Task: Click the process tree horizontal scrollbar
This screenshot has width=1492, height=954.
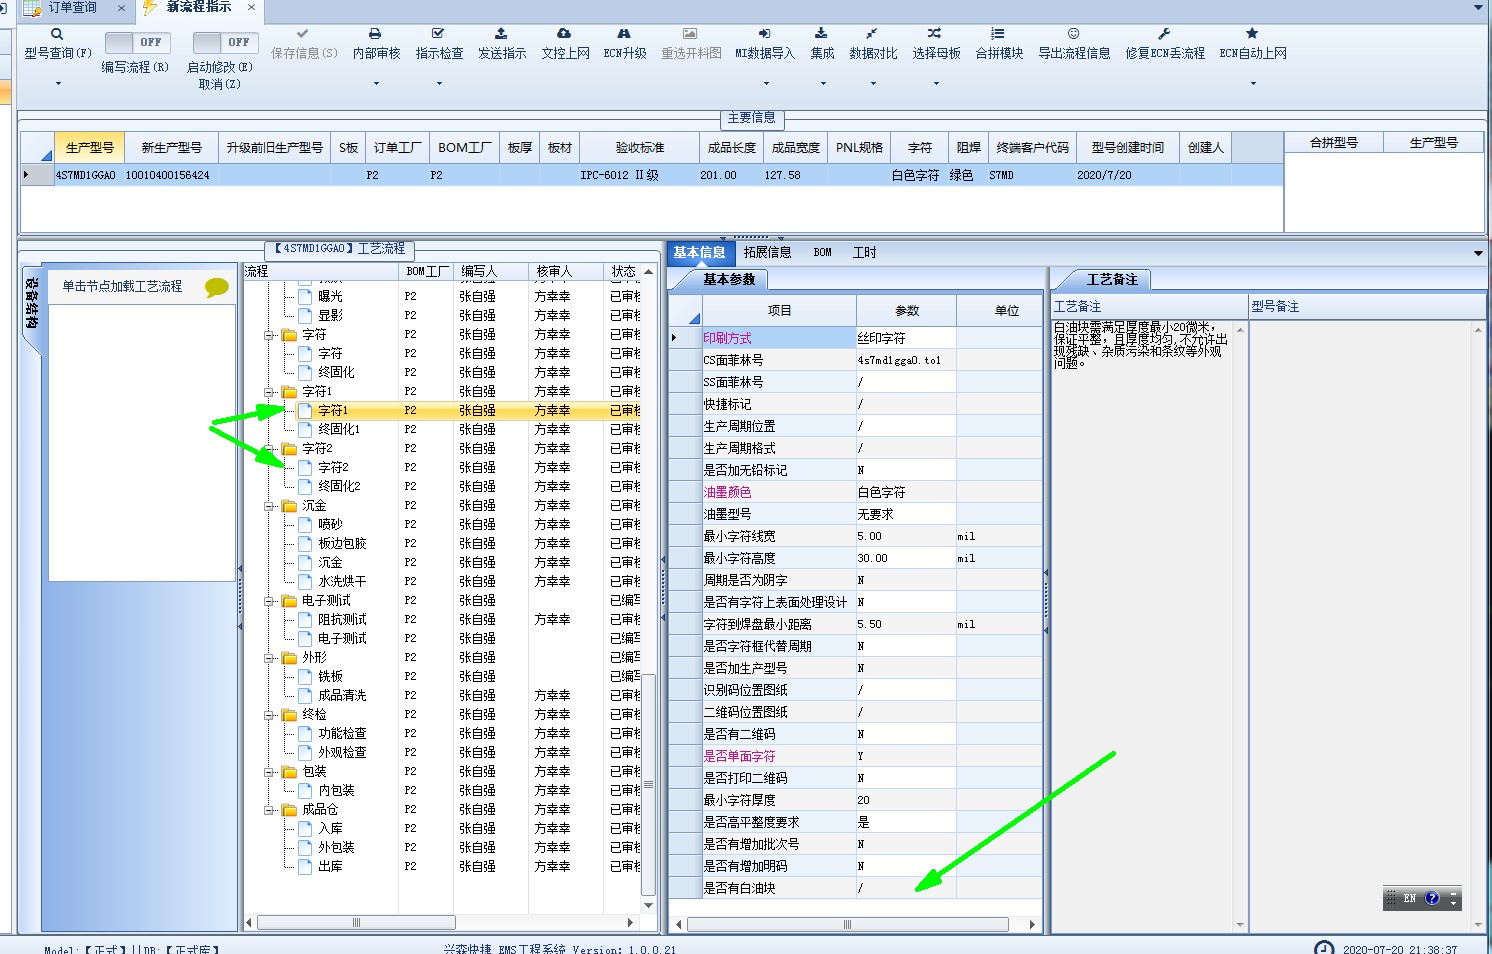Action: pyautogui.click(x=356, y=922)
